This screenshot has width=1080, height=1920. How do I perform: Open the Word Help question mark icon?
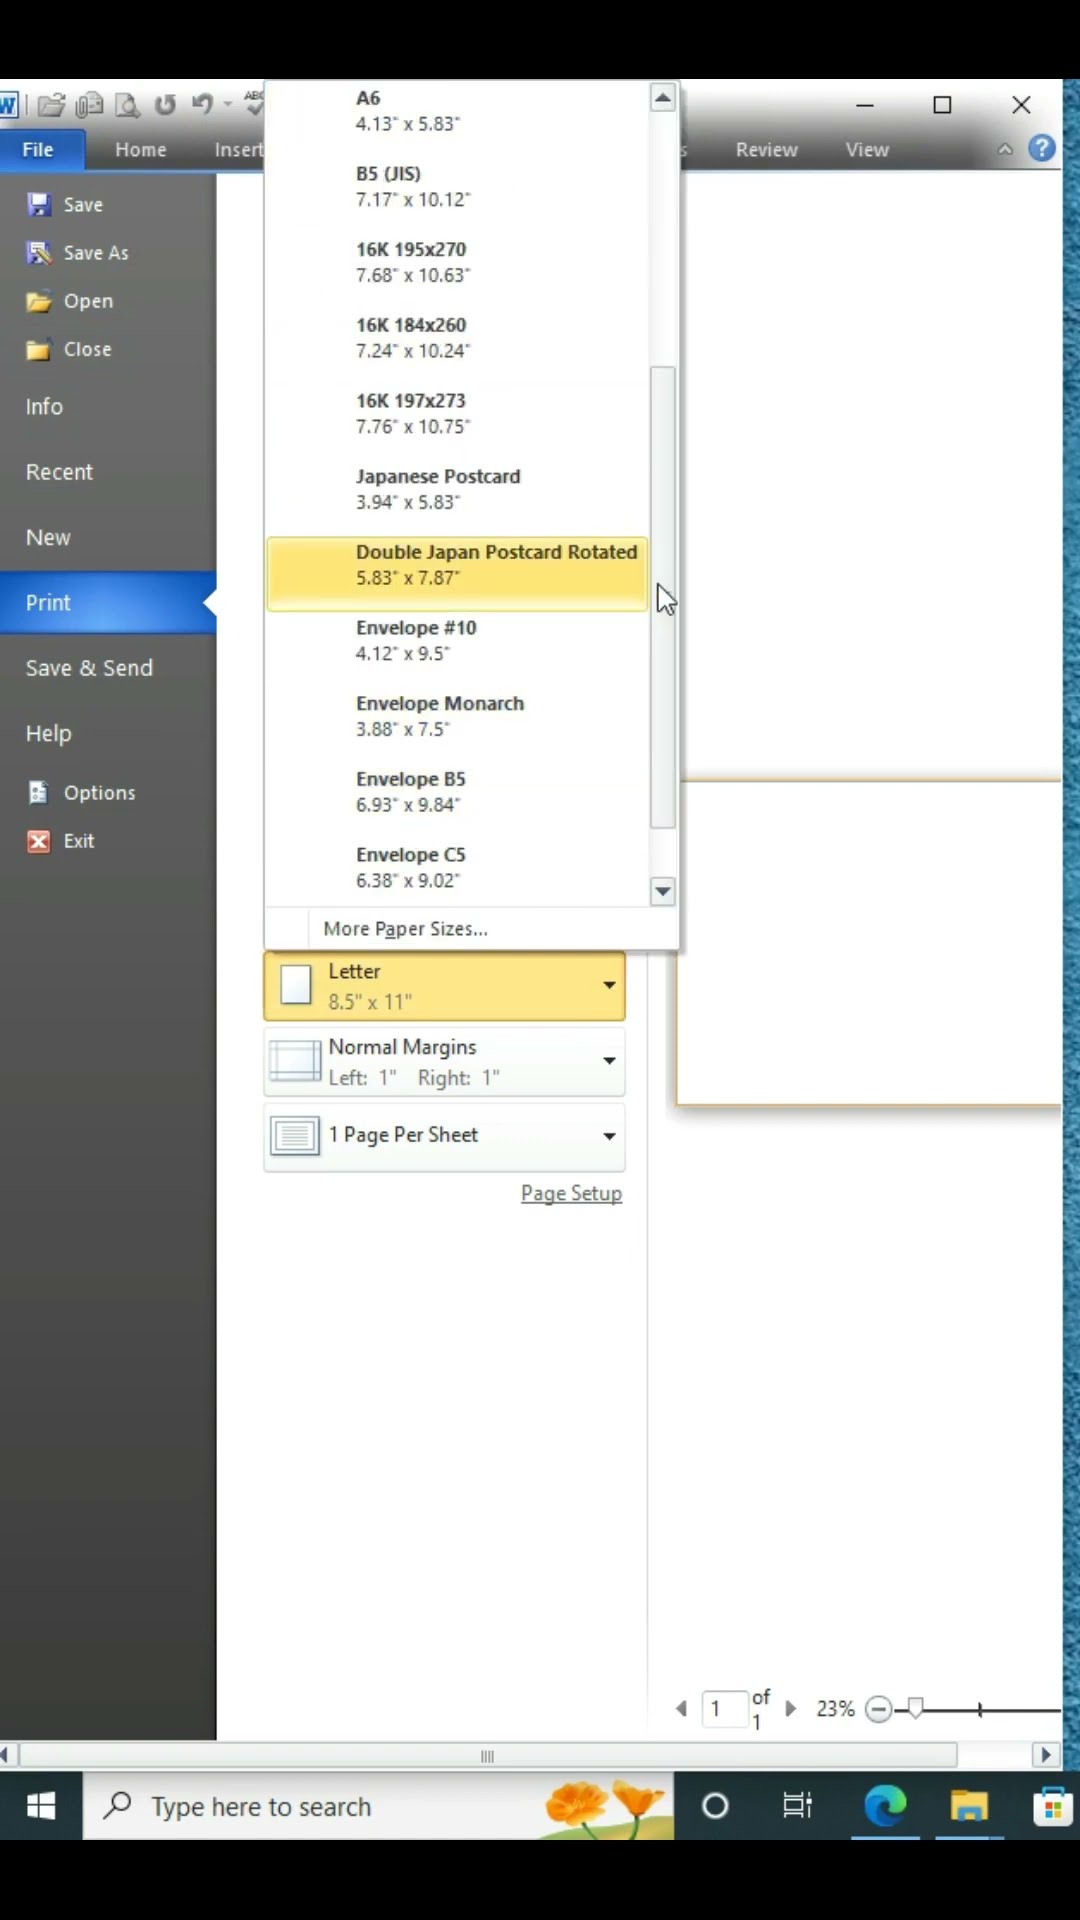1042,149
